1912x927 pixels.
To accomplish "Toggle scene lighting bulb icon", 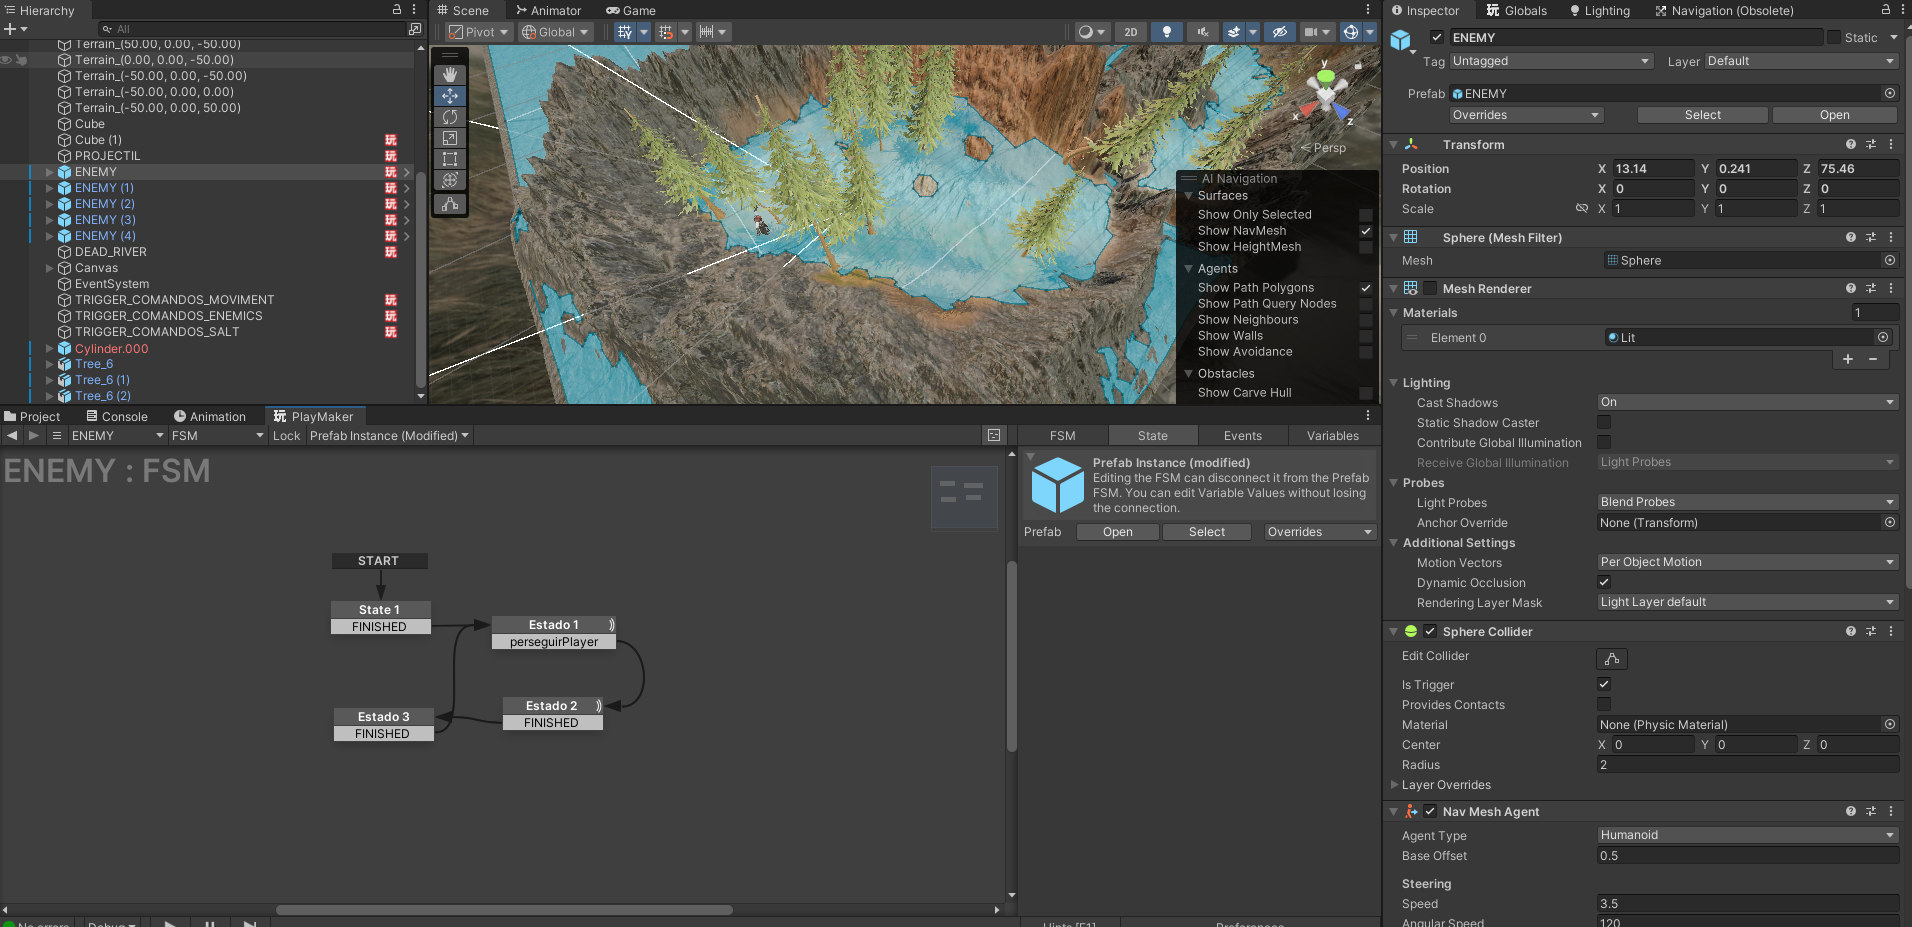I will click(1166, 32).
